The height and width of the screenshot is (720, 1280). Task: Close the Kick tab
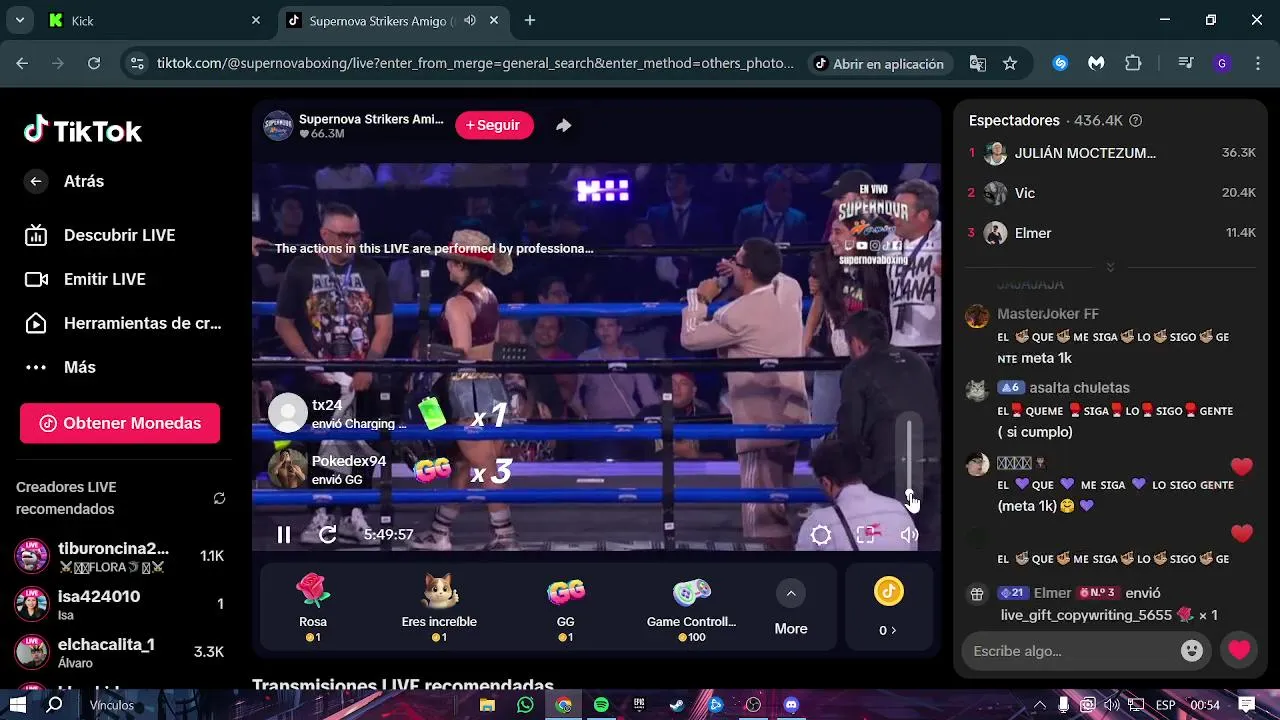click(255, 20)
